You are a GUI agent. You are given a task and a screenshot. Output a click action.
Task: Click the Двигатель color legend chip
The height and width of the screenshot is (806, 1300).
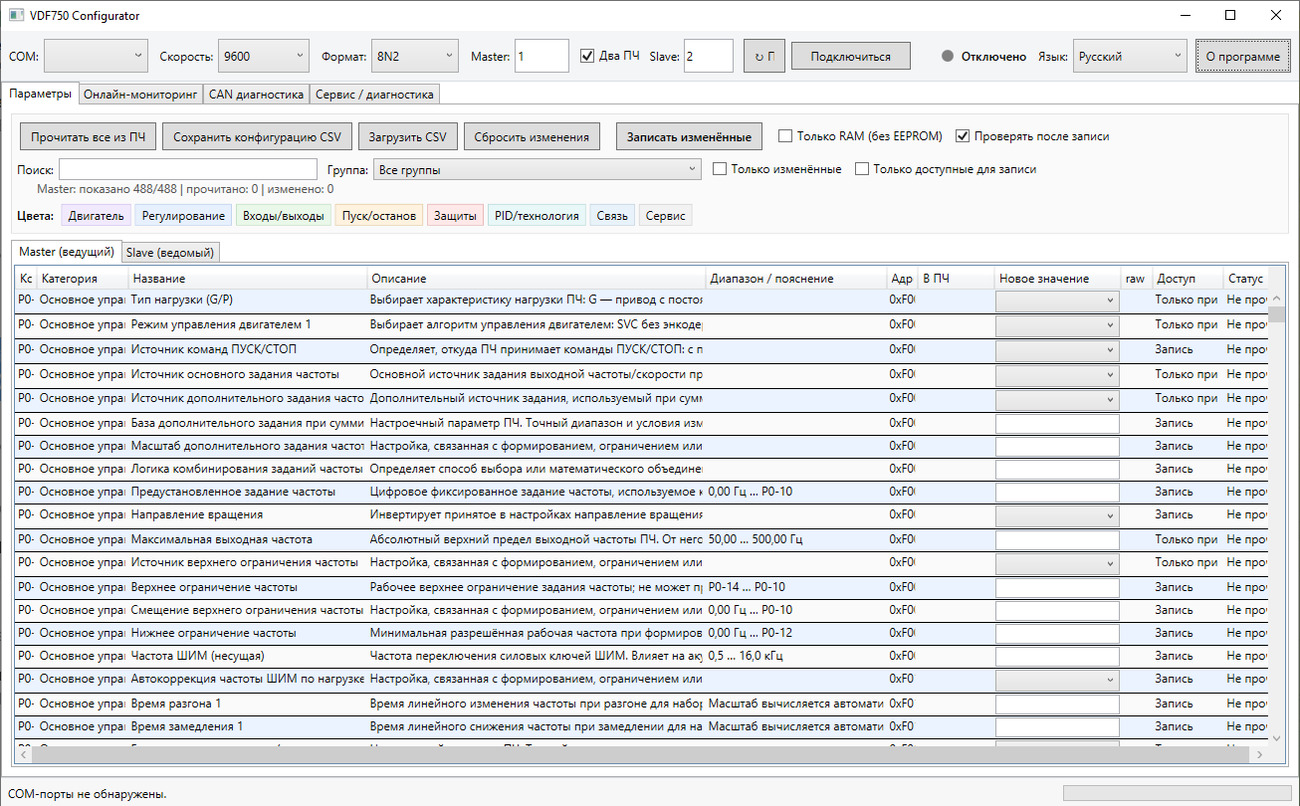[96, 215]
